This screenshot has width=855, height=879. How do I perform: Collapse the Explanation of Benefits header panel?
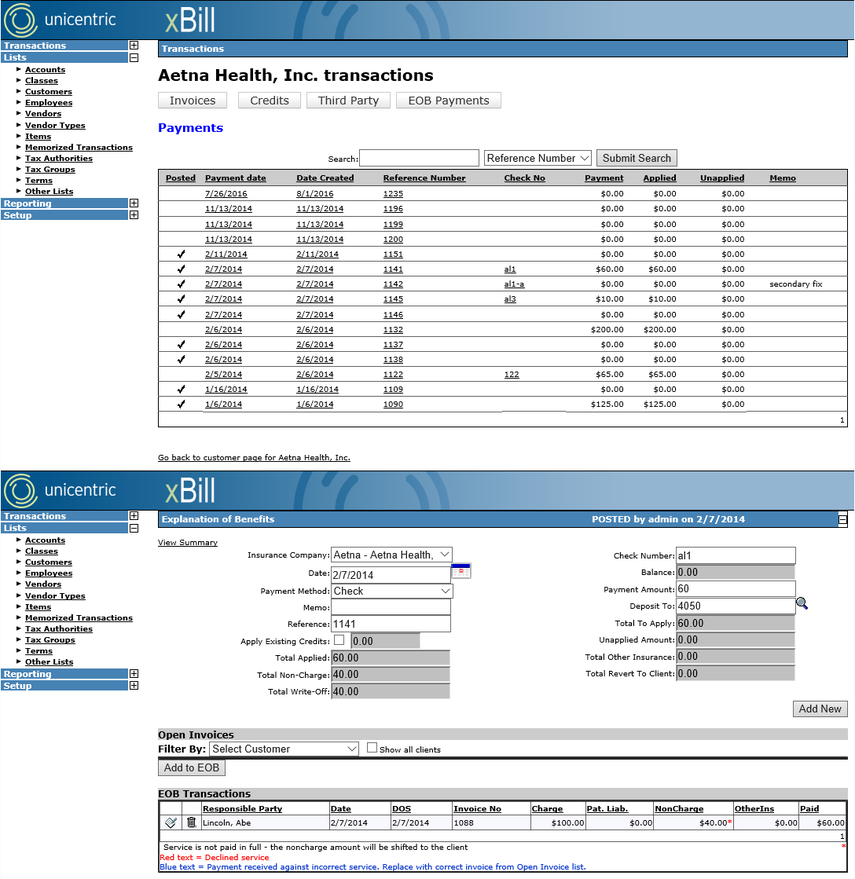(842, 520)
